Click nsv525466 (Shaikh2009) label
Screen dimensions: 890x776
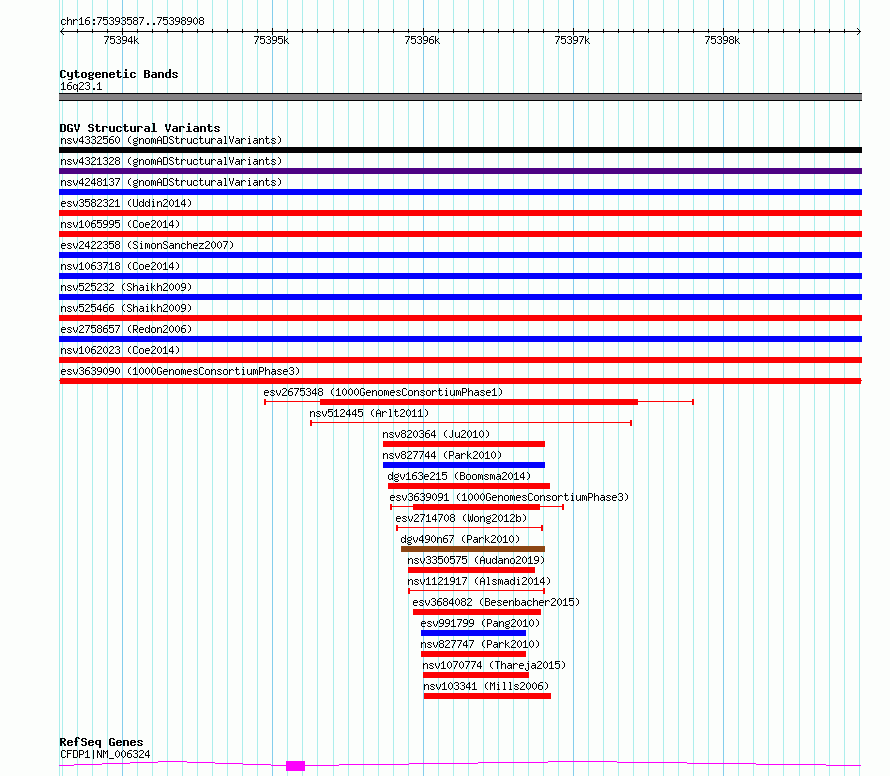[x=126, y=308]
